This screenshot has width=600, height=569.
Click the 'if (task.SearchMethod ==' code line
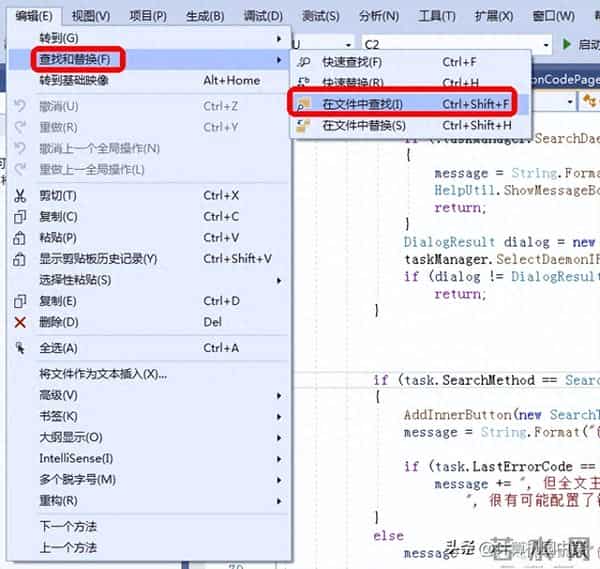pos(485,380)
